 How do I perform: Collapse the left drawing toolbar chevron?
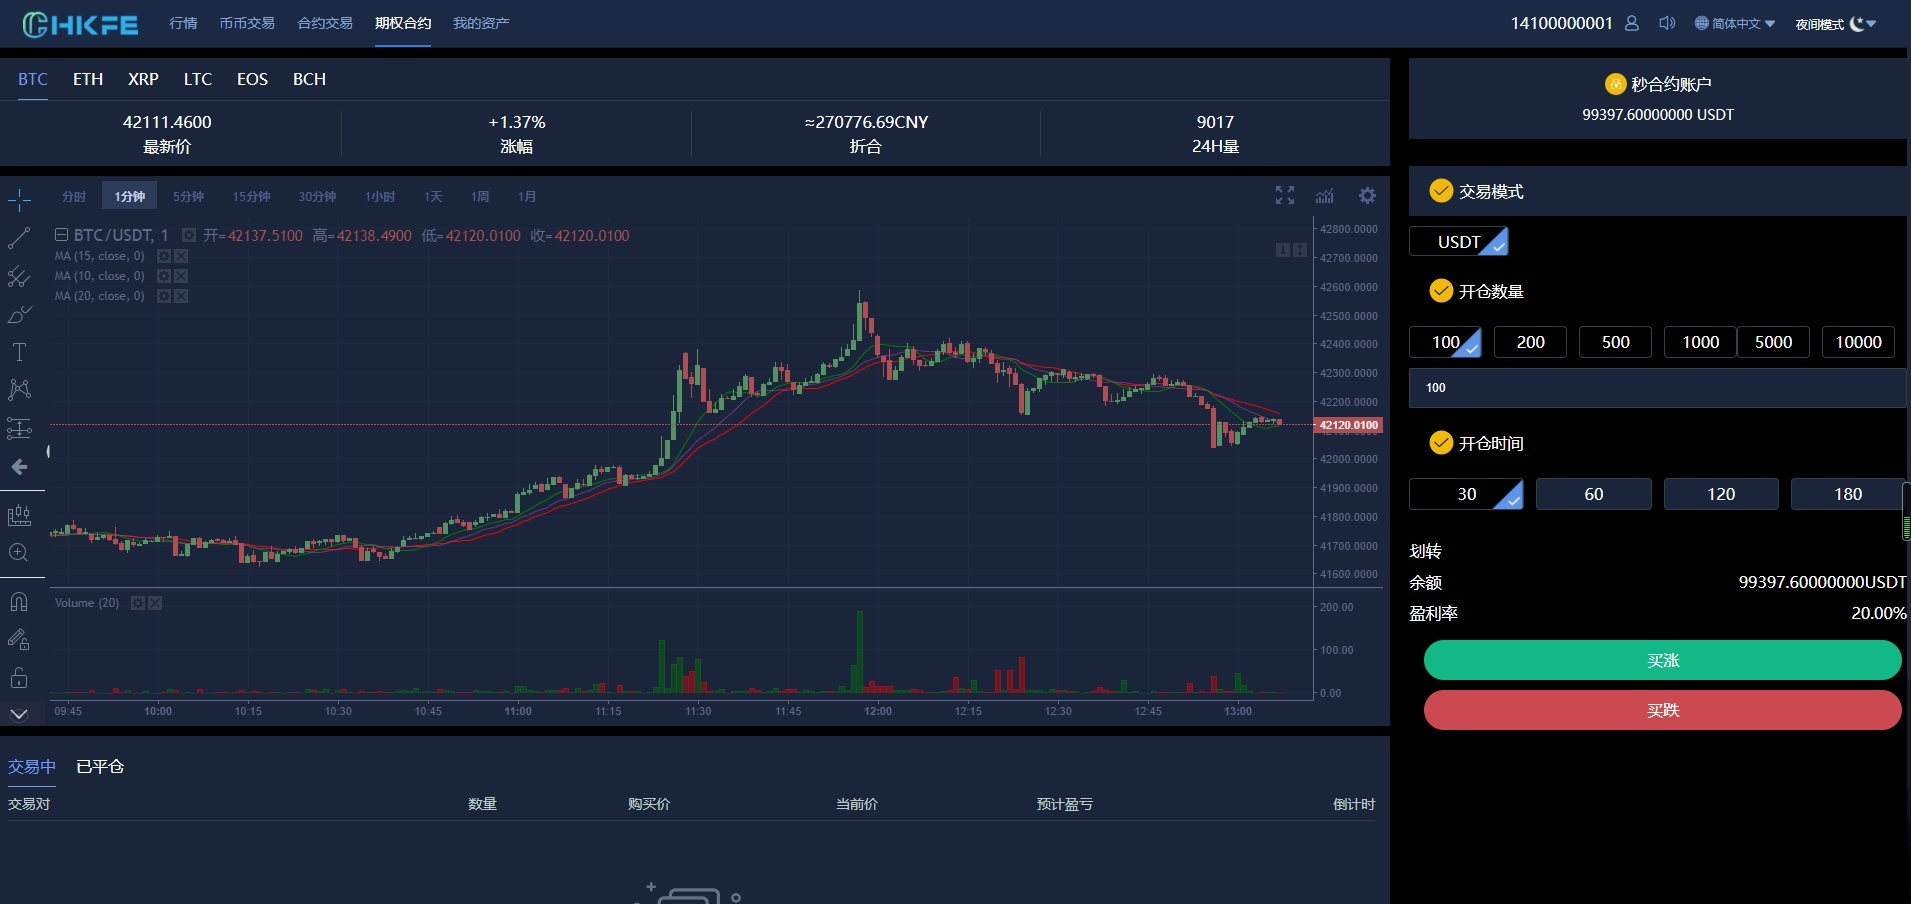tap(18, 713)
